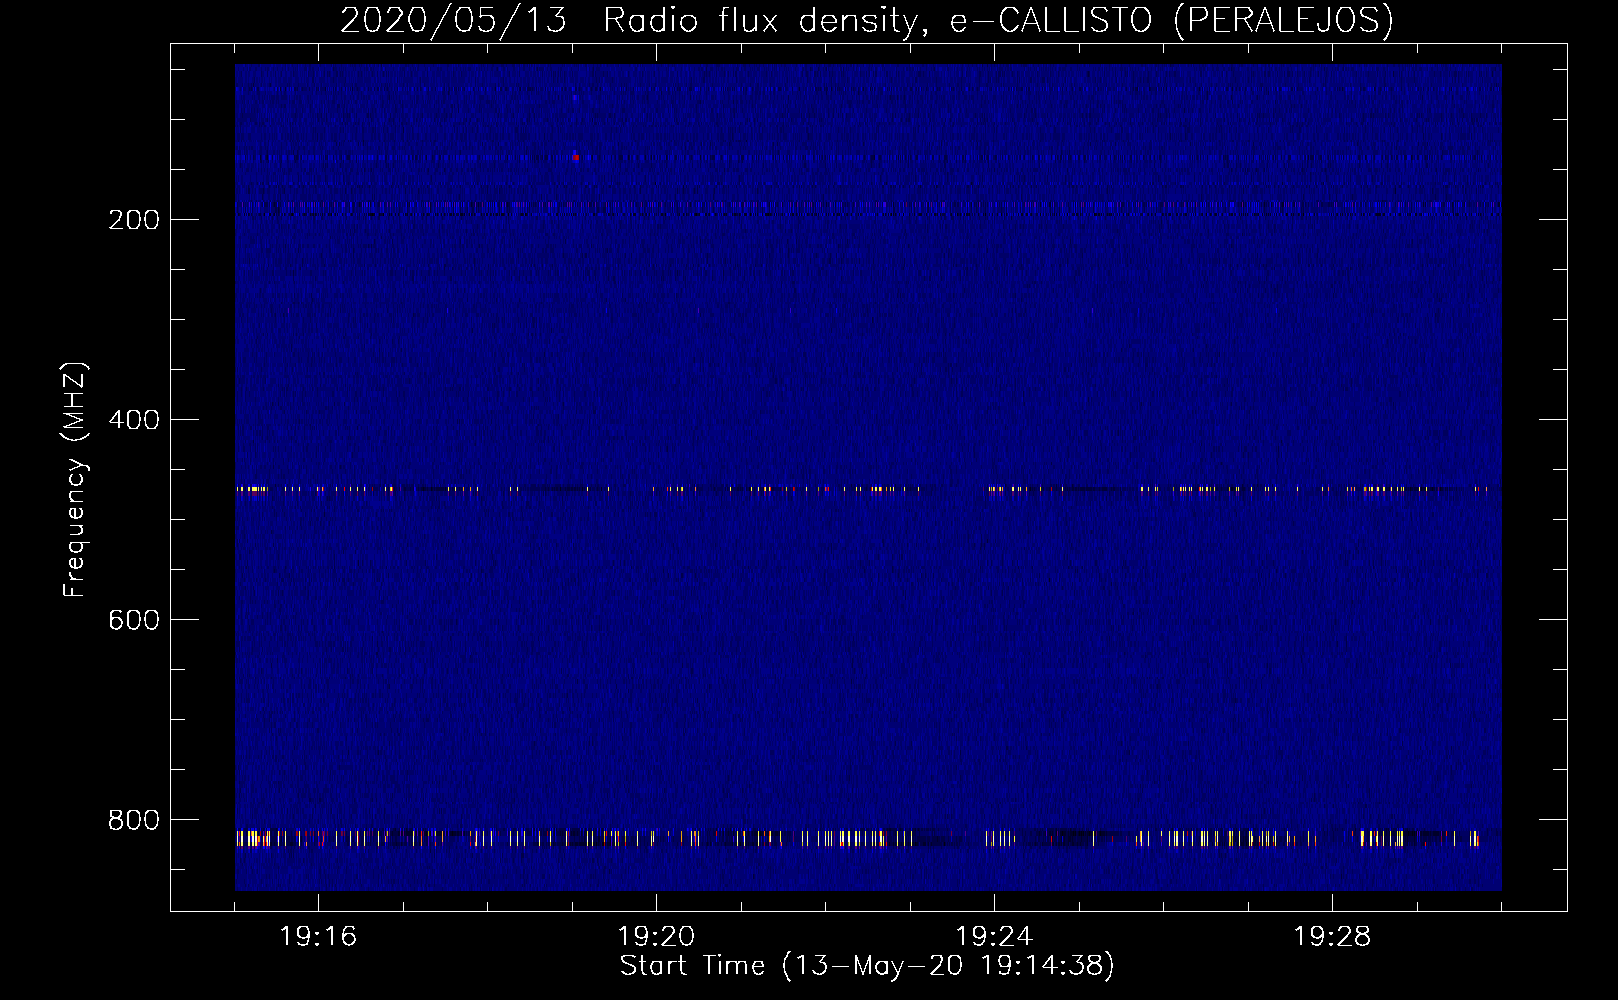Click the plot title naming e-CALLISTO (PERALEJOS)
Image resolution: width=1618 pixels, height=1000 pixels.
tap(866, 20)
